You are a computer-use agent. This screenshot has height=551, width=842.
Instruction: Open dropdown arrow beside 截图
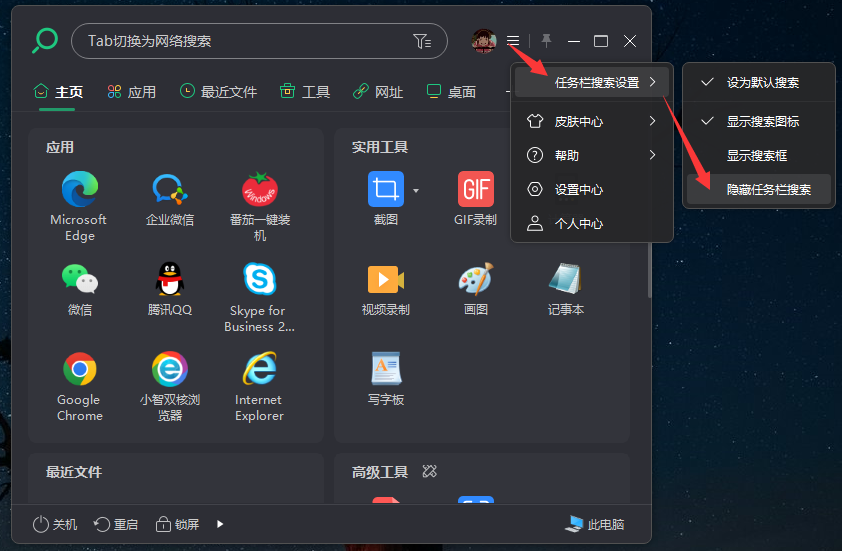[x=416, y=190]
